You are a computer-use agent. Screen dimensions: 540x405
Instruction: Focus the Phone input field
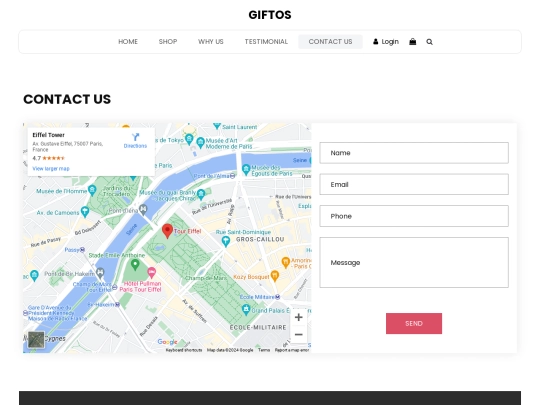pyautogui.click(x=414, y=216)
